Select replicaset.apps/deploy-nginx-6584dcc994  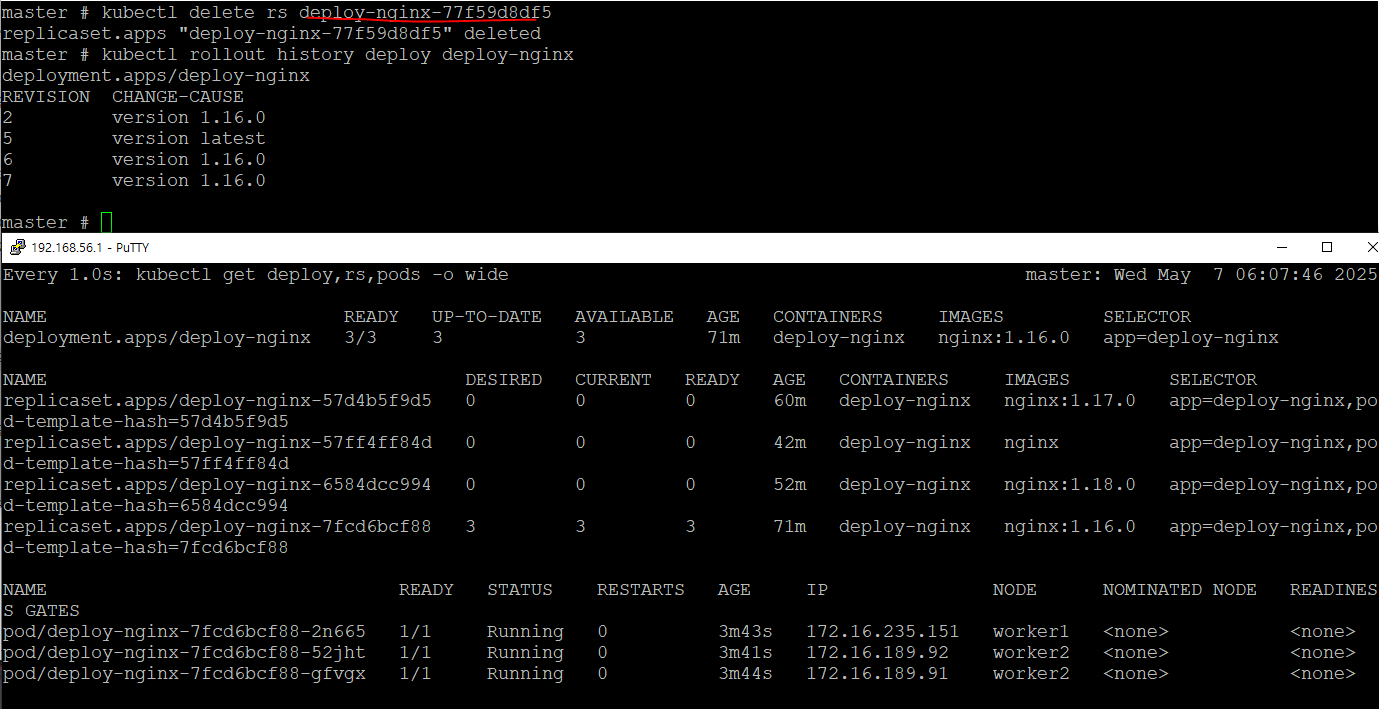click(x=217, y=484)
